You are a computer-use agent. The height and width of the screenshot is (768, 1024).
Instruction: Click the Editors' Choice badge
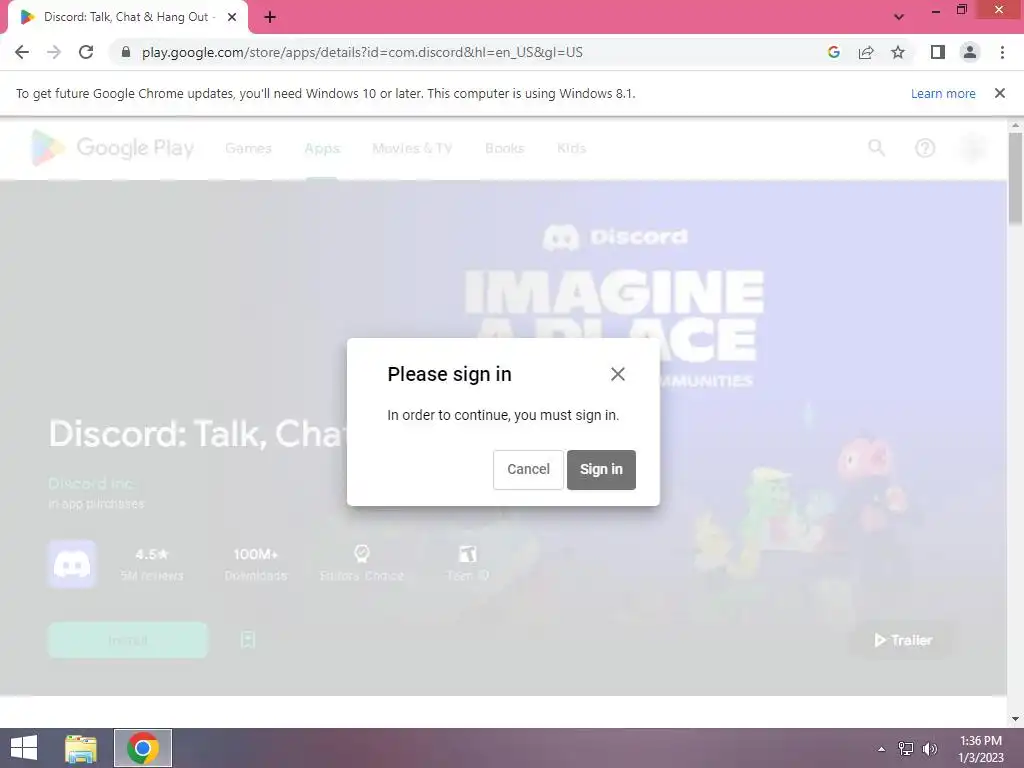(362, 564)
